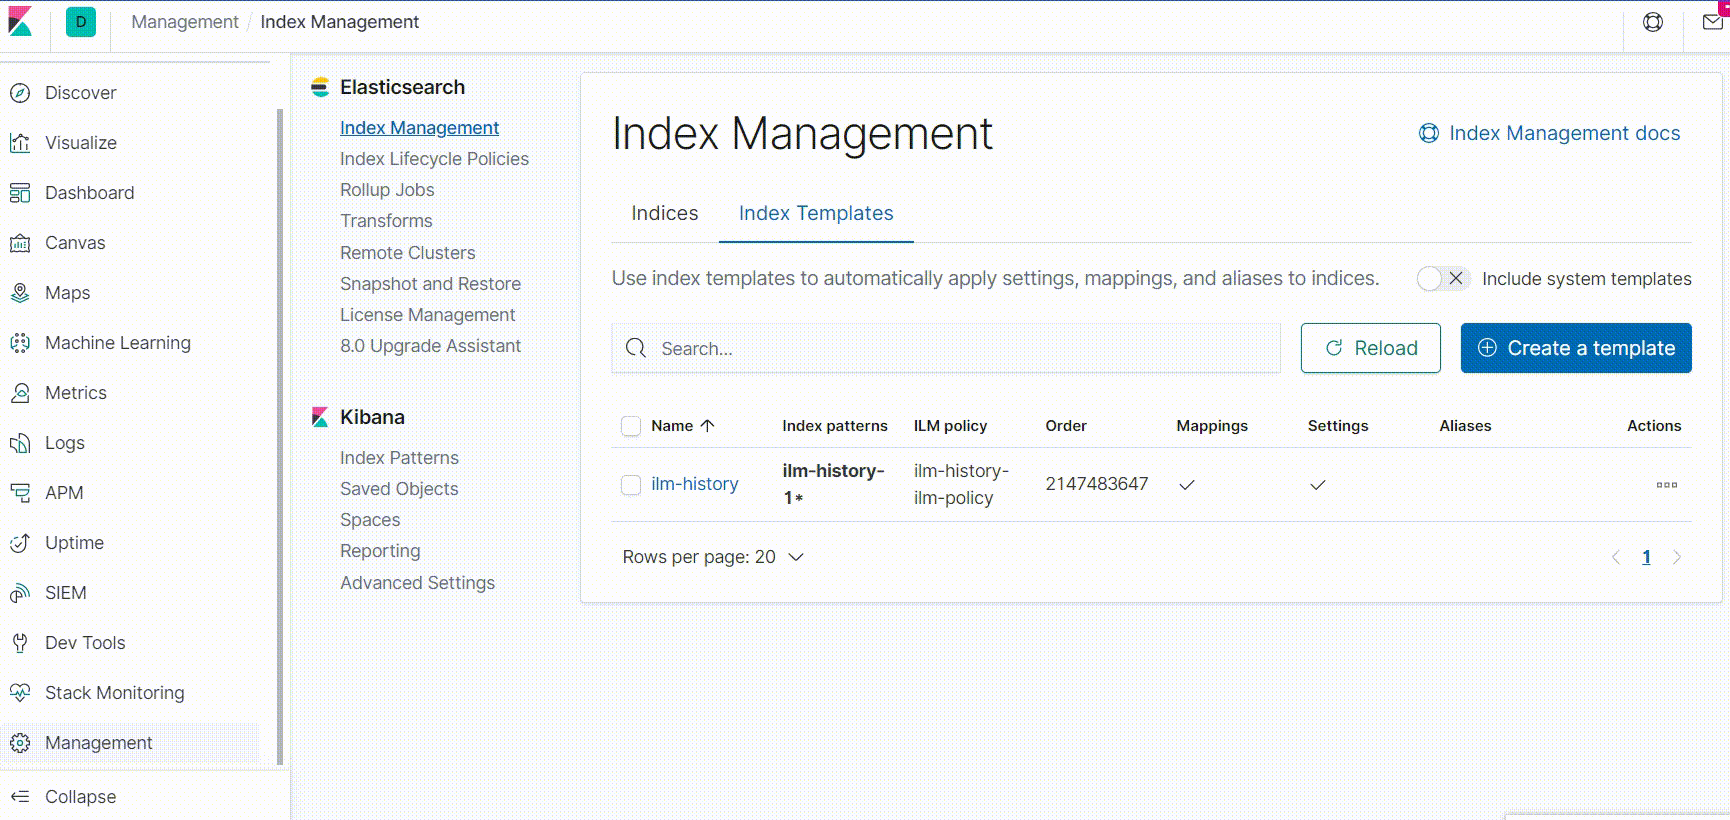Click the Management breadcrumb
The height and width of the screenshot is (820, 1730).
185,22
